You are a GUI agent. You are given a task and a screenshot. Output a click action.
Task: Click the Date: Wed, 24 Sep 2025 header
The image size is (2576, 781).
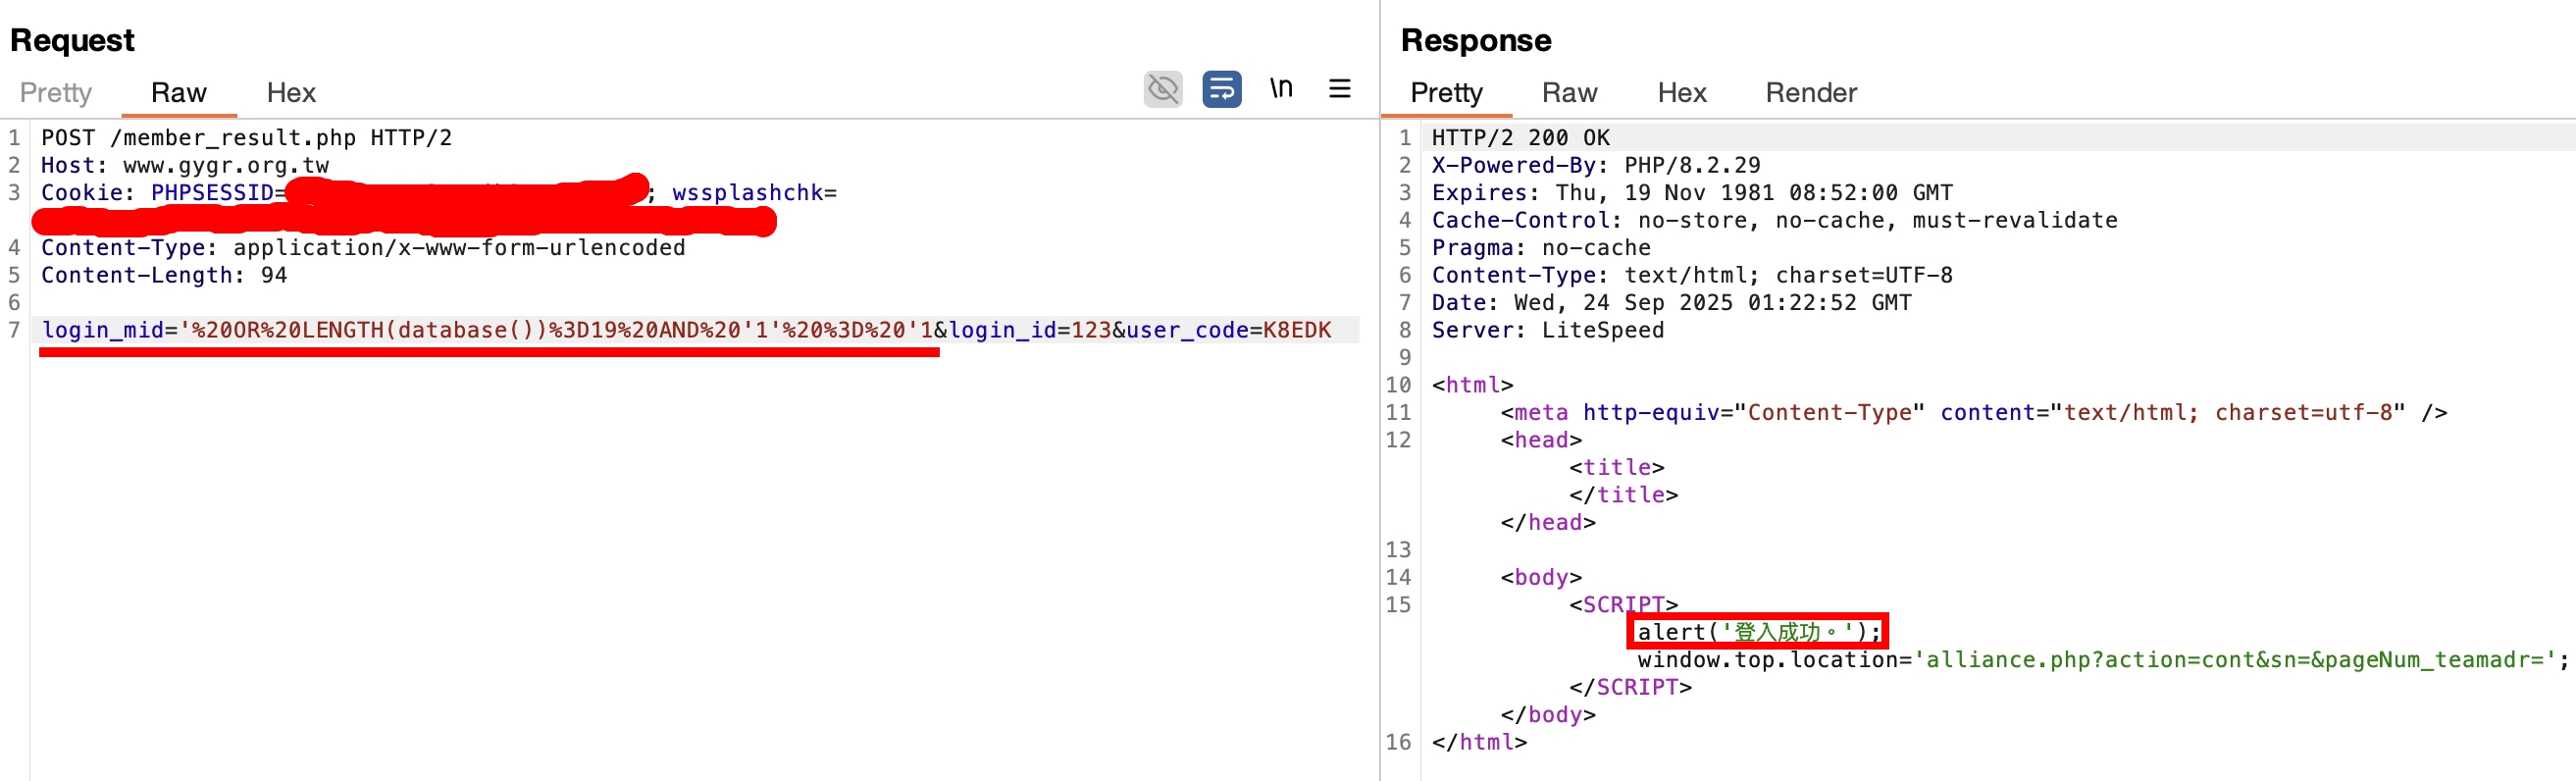1671,303
